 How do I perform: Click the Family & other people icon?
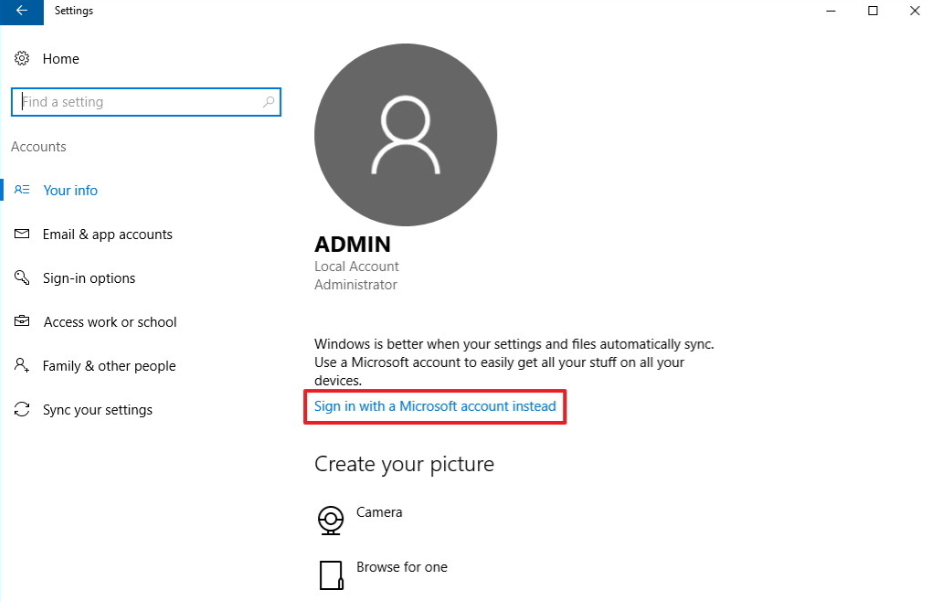point(22,366)
